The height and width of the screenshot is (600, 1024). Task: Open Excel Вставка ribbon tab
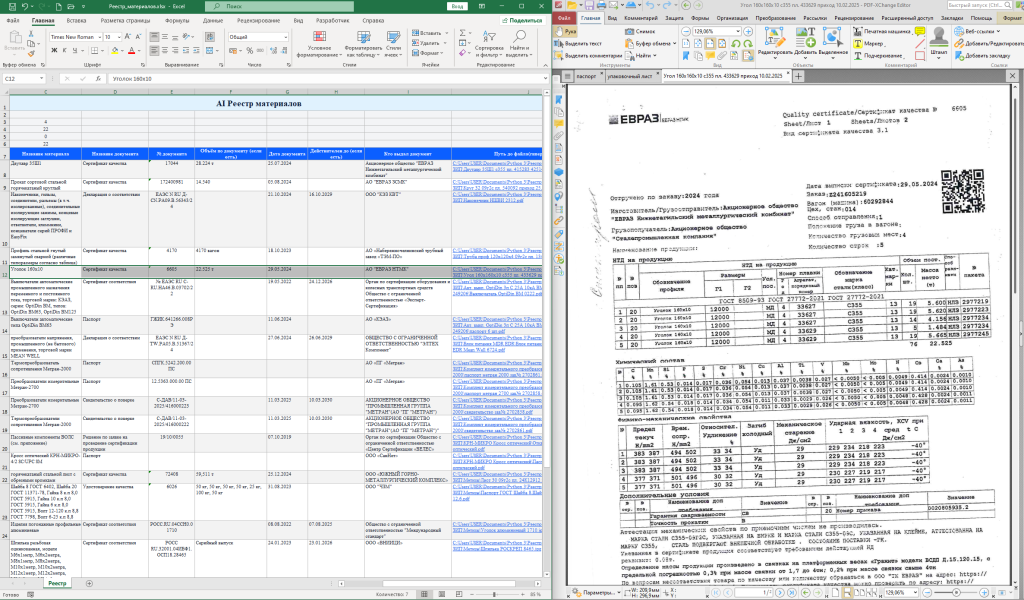[x=76, y=21]
